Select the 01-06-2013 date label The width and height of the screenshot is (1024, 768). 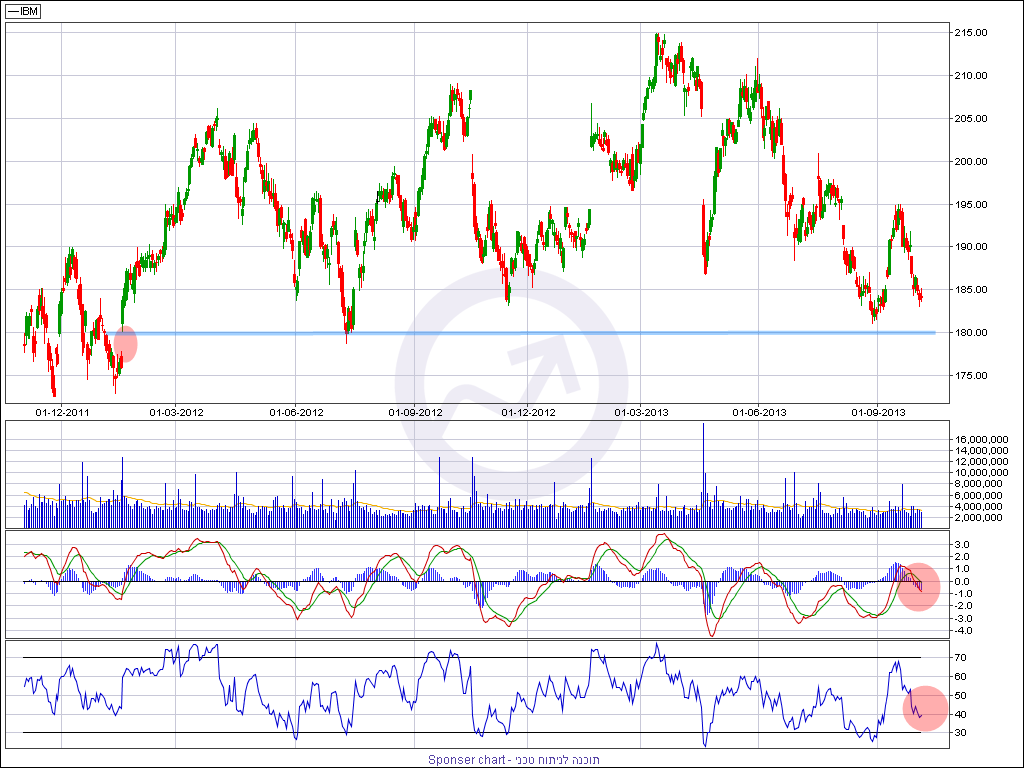tap(759, 412)
